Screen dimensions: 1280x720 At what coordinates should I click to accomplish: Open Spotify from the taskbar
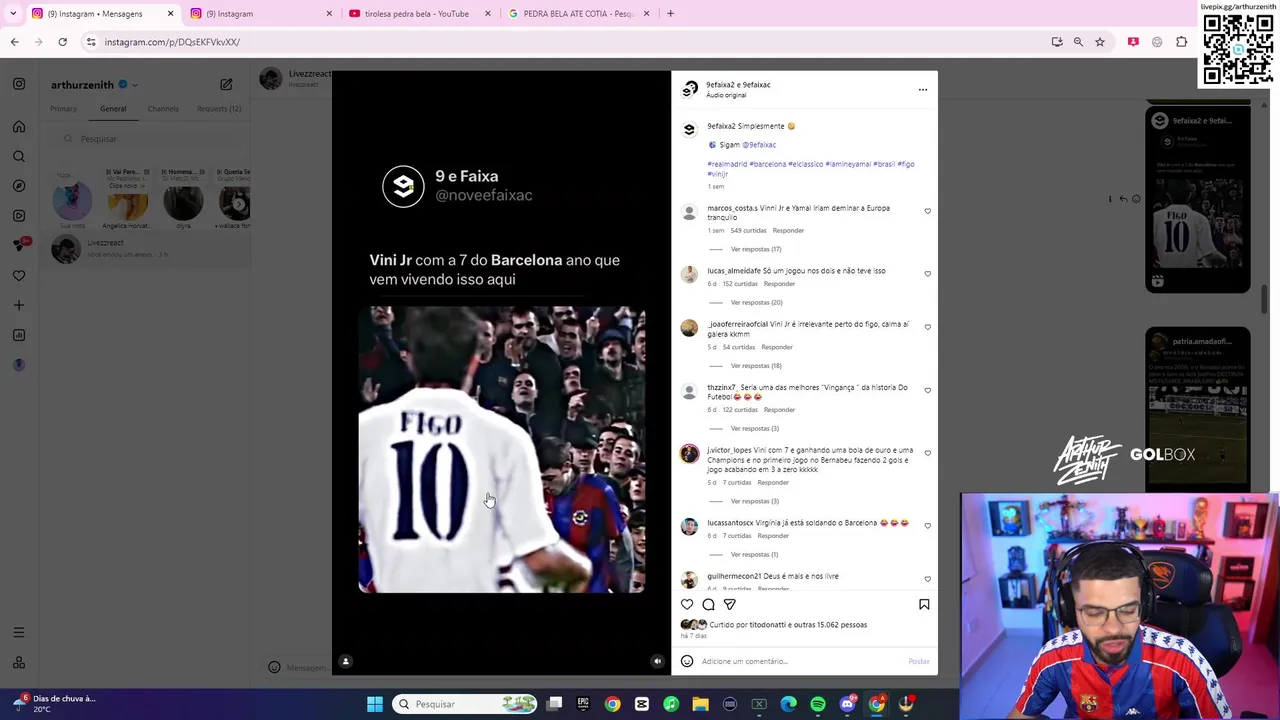pyautogui.click(x=818, y=704)
